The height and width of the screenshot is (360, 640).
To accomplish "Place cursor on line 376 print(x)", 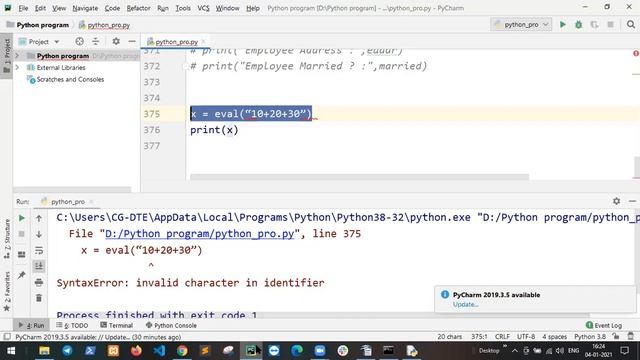I will pos(214,130).
